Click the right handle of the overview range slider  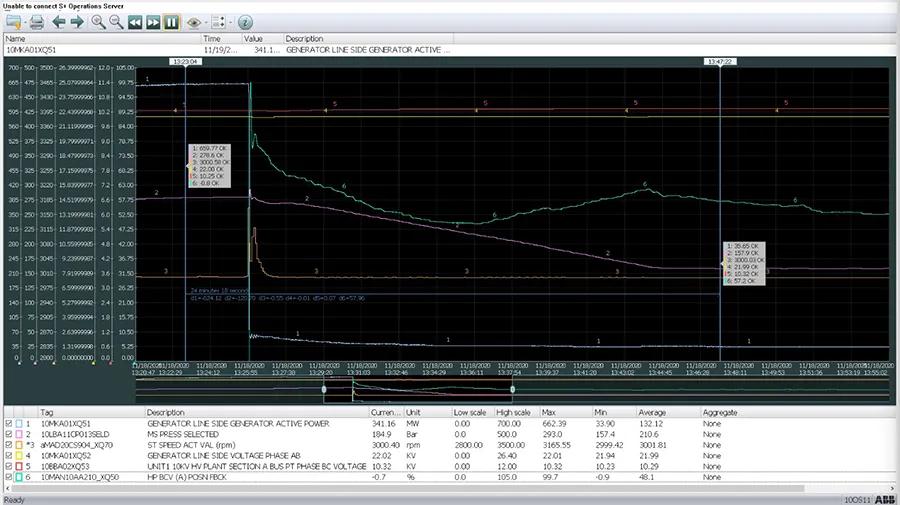click(x=512, y=388)
